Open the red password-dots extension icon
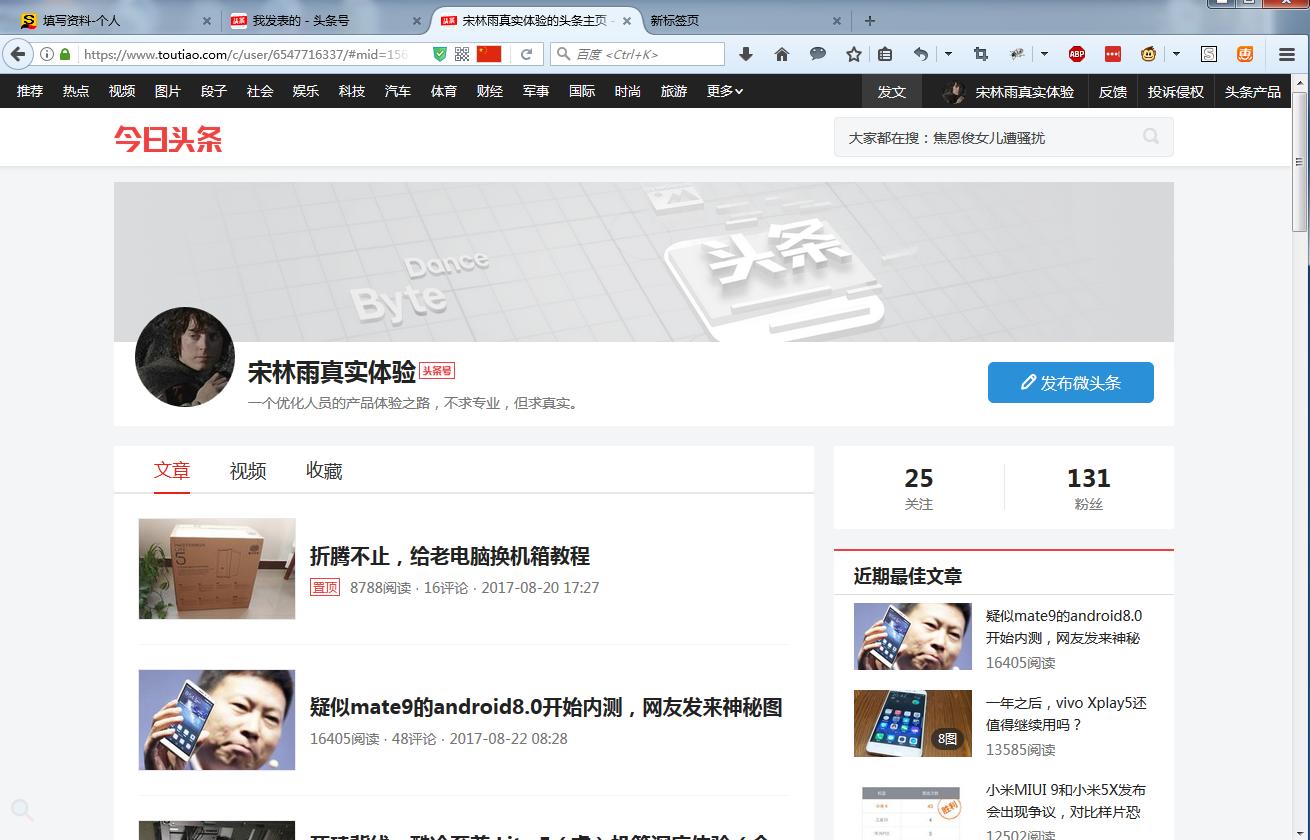 1113,54
